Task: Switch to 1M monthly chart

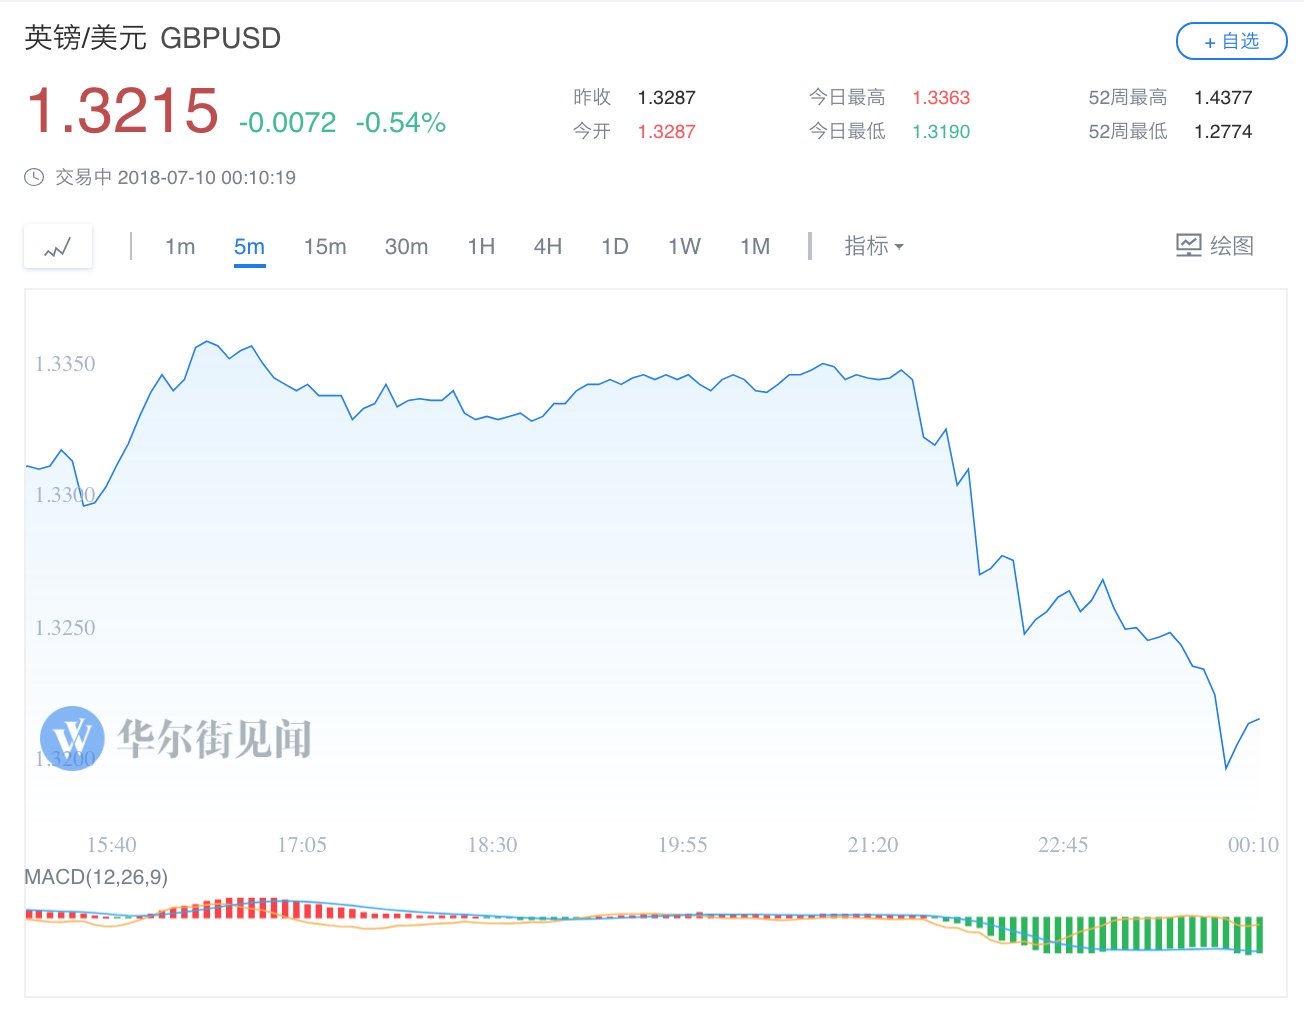Action: (755, 247)
